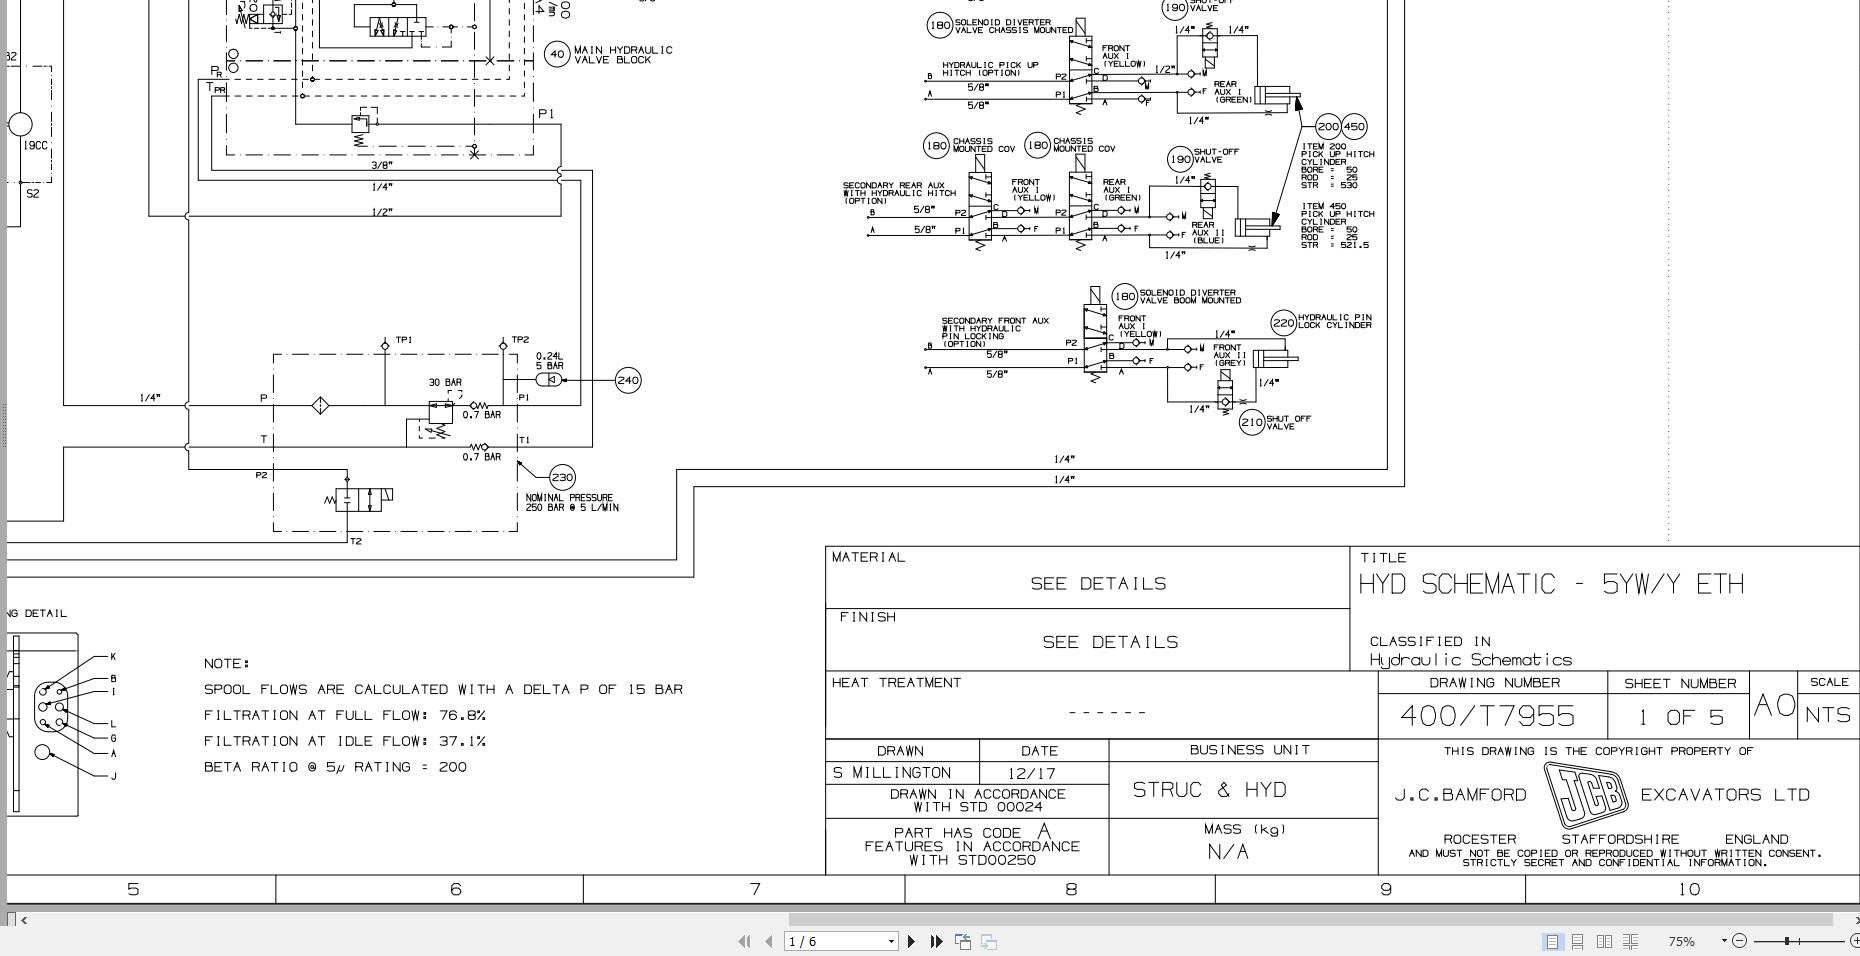Click item balloon 220
This screenshot has width=1860, height=956.
1283,322
